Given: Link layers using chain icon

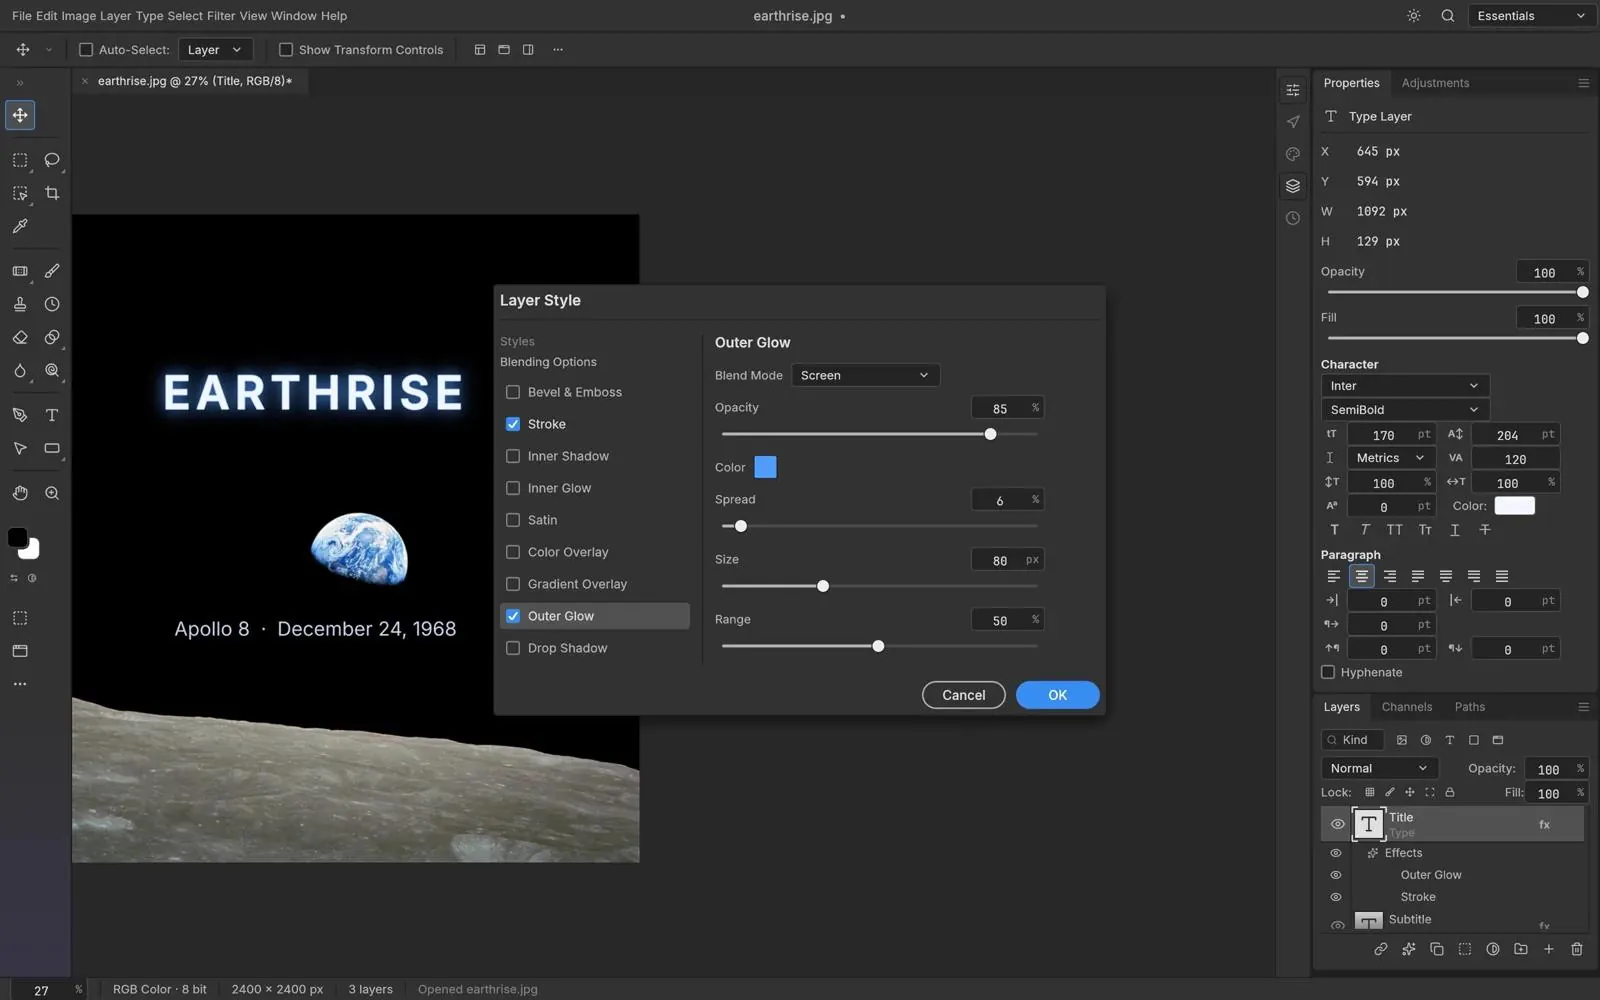Looking at the screenshot, I should [1381, 949].
